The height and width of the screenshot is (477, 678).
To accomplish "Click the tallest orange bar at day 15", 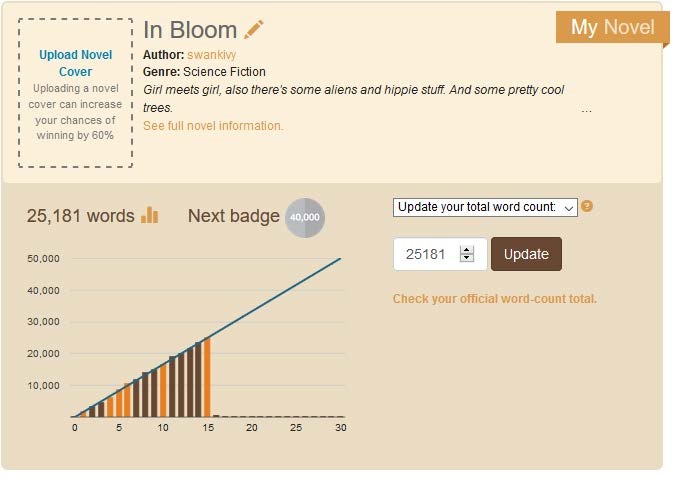I will 207,377.
